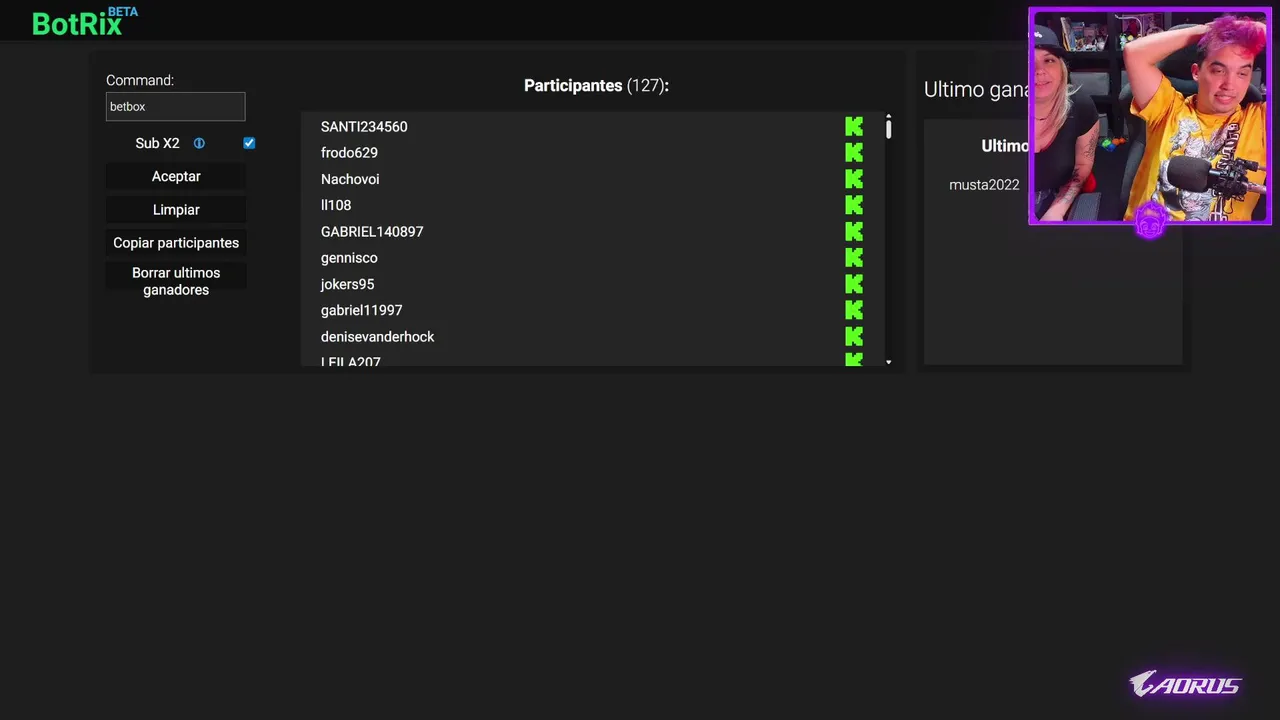Open the Sub X2 info icon
This screenshot has height=720, width=1280.
click(x=199, y=143)
